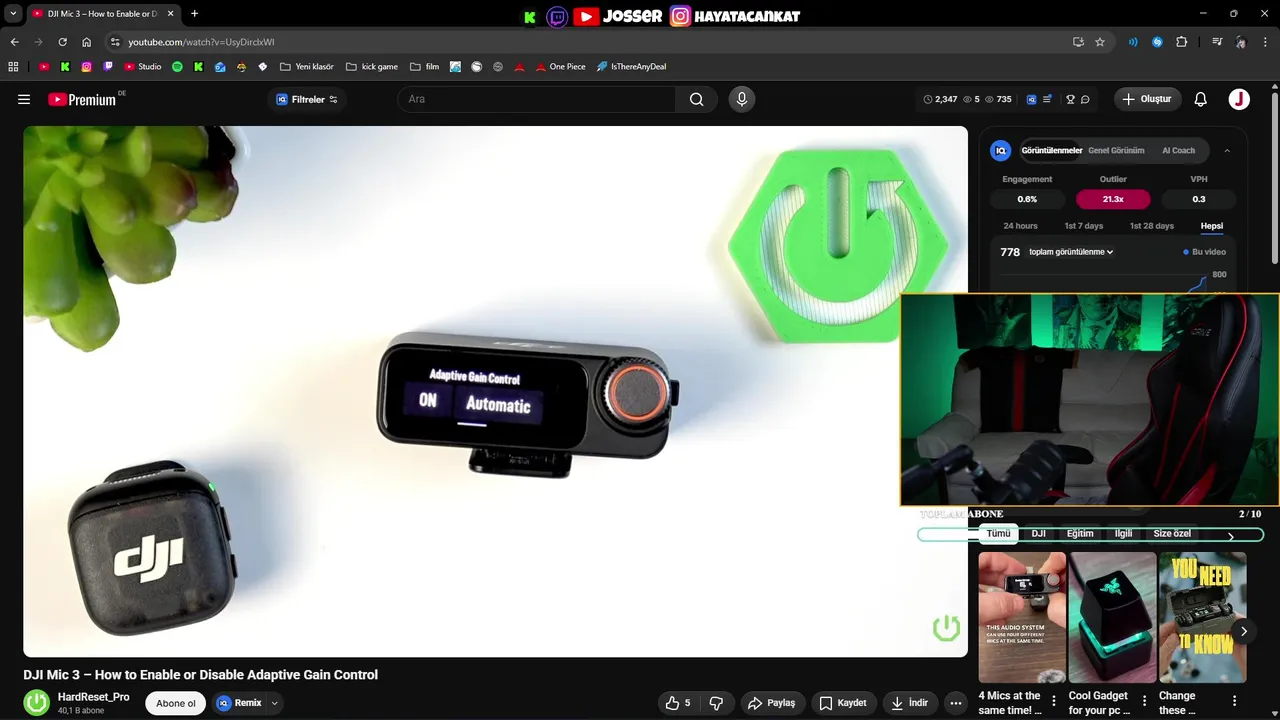Click the Abone ol subscribe button
Screen dimensions: 1280x720
[x=176, y=703]
